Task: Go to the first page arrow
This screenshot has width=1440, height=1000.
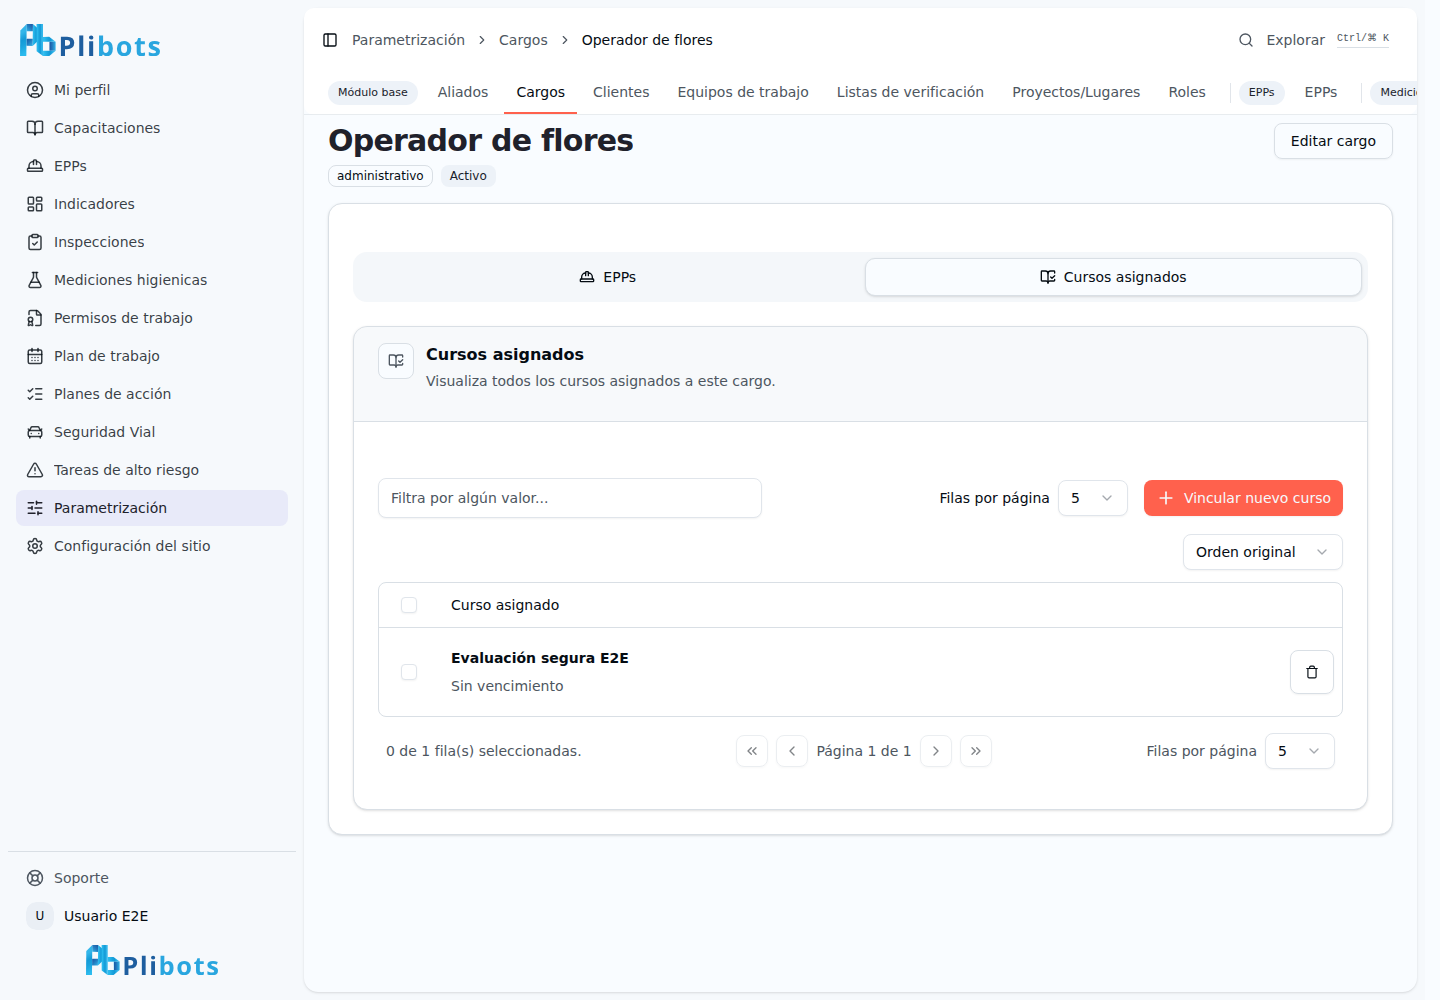Action: point(752,751)
